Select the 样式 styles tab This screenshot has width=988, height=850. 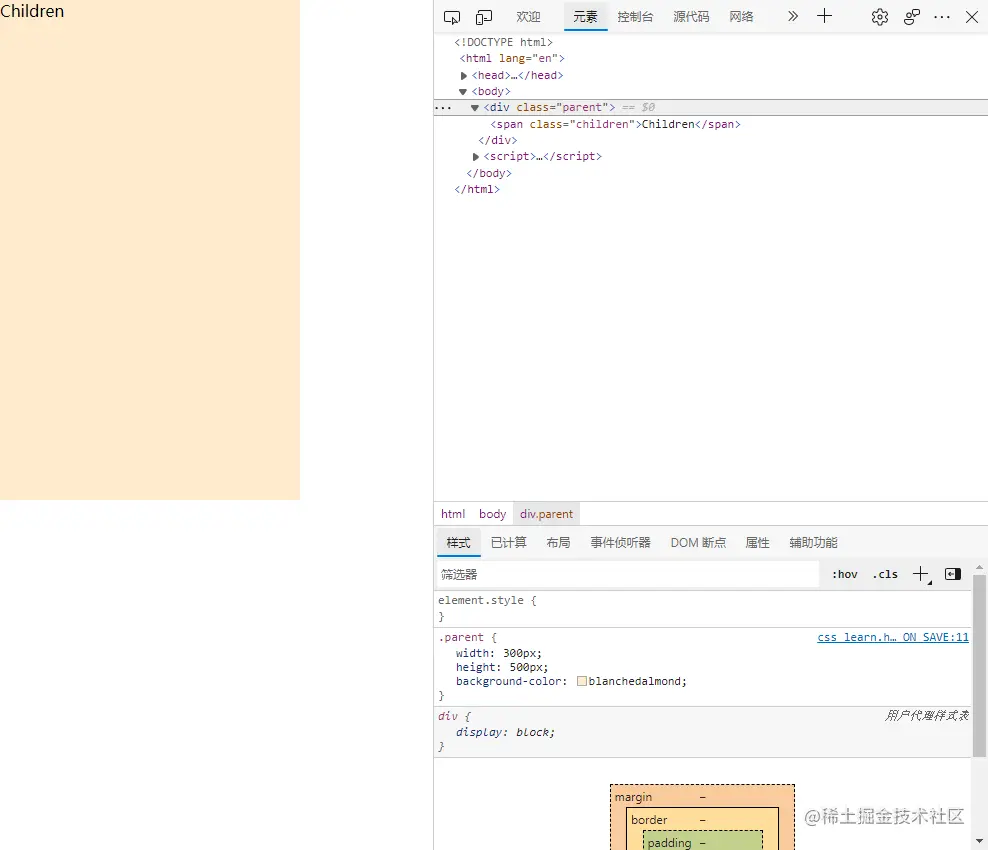tap(459, 543)
